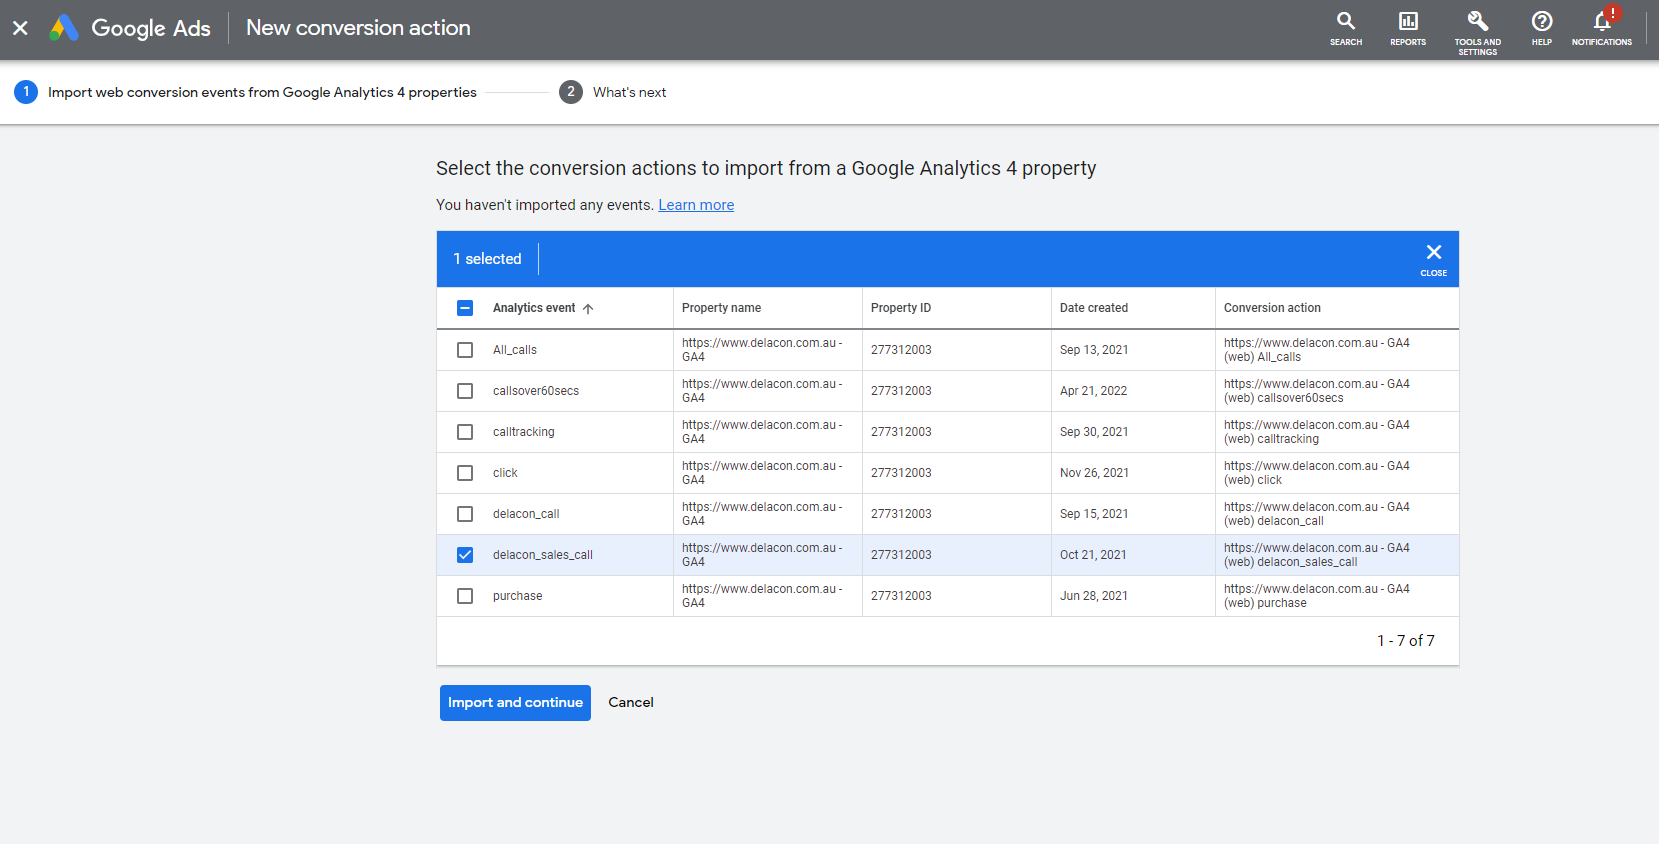The image size is (1659, 844).
Task: Click date Apr 21, 2022
Action: [1093, 391]
